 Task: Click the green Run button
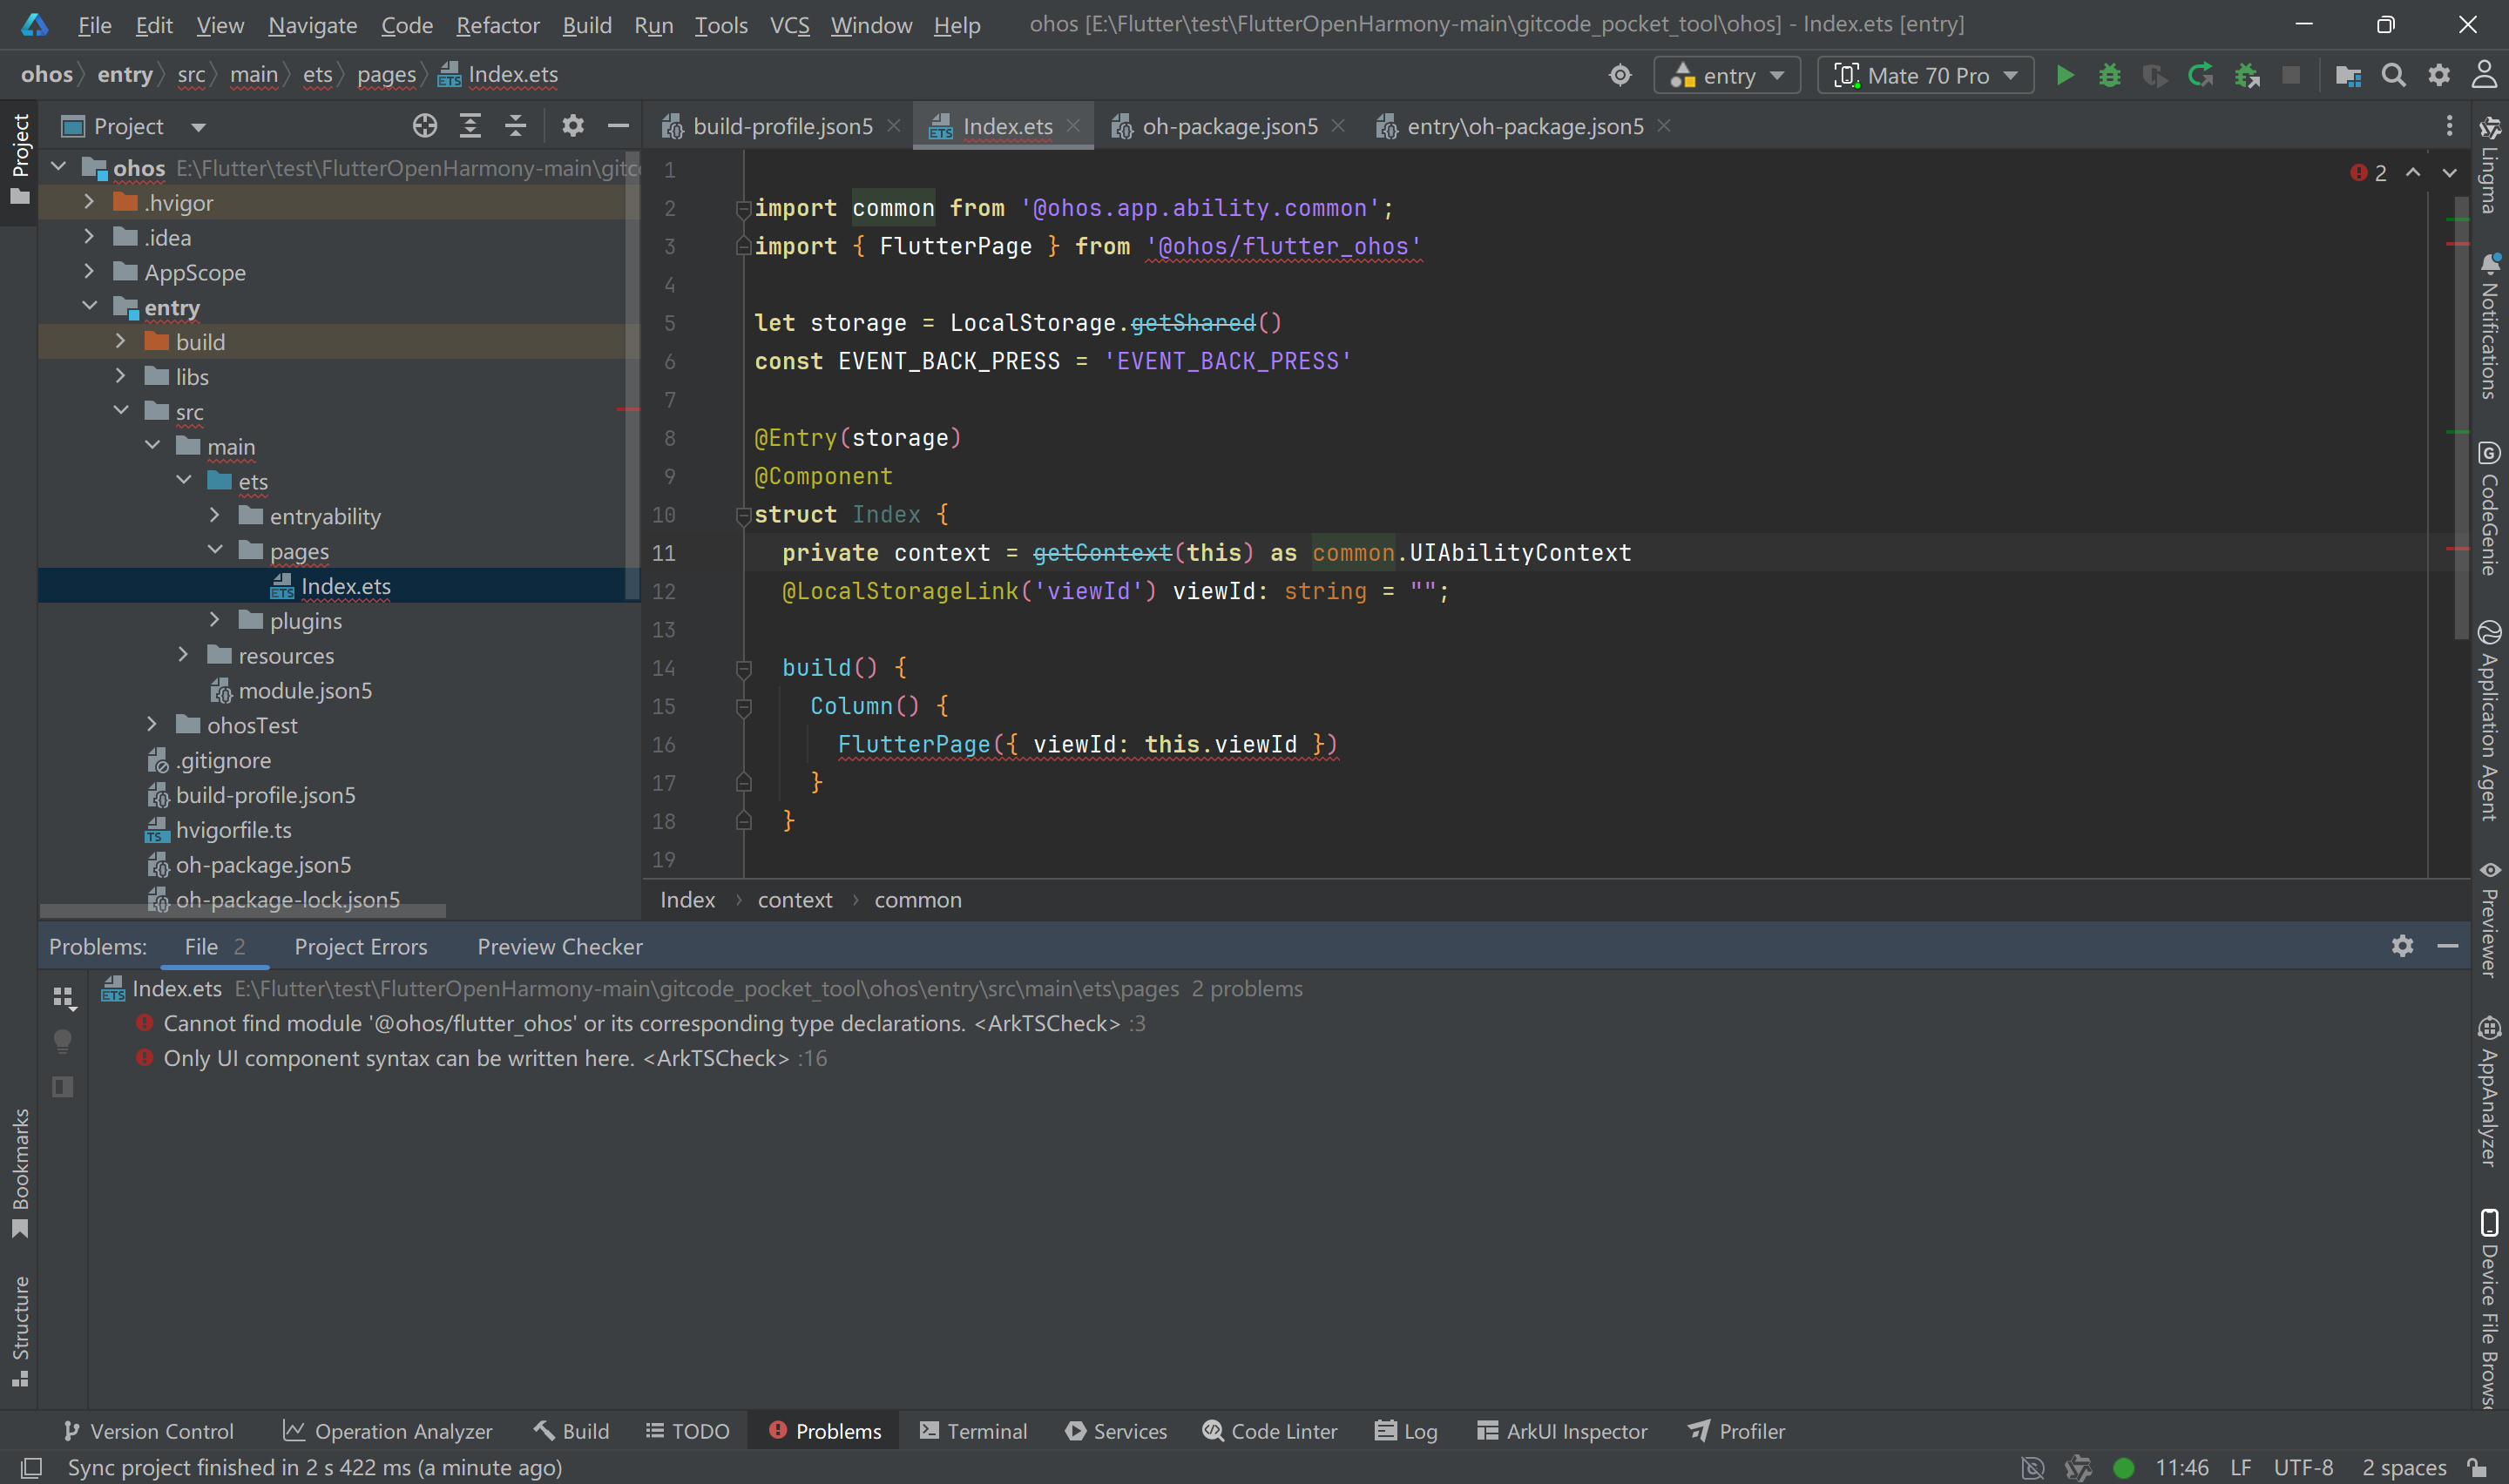click(2064, 76)
